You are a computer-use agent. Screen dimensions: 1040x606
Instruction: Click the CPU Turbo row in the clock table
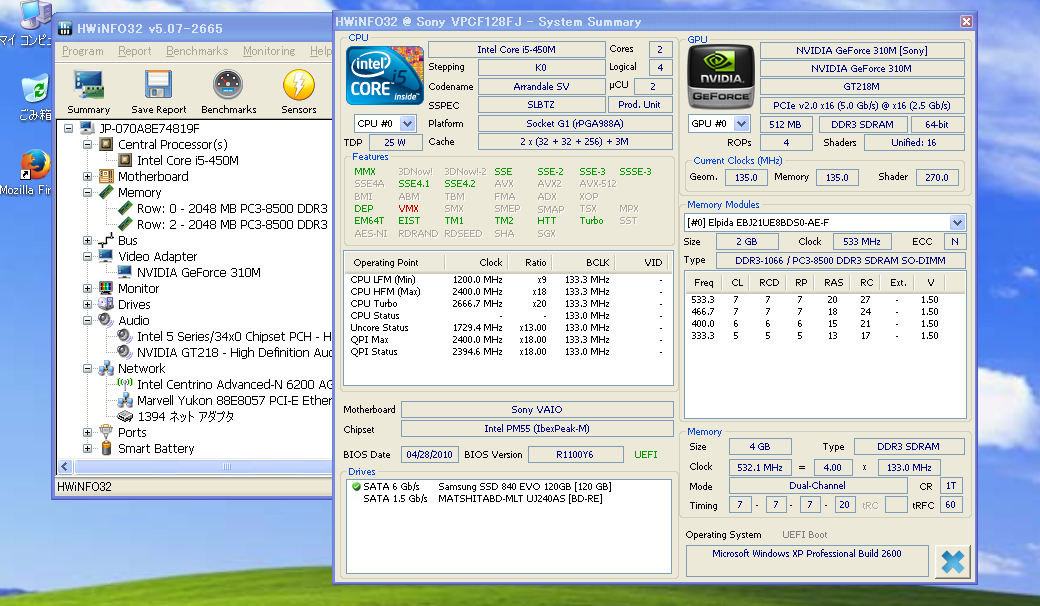click(x=507, y=304)
